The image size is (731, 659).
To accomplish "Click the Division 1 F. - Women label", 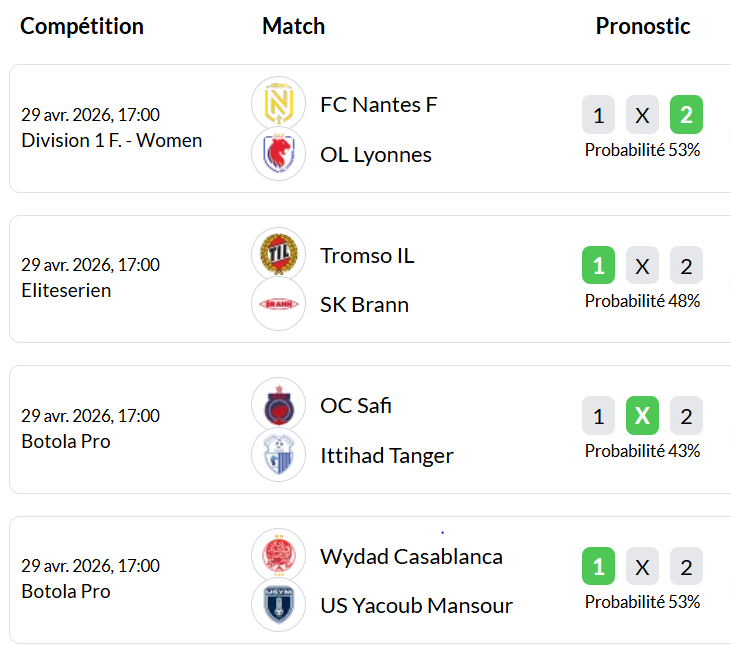I will tap(111, 140).
